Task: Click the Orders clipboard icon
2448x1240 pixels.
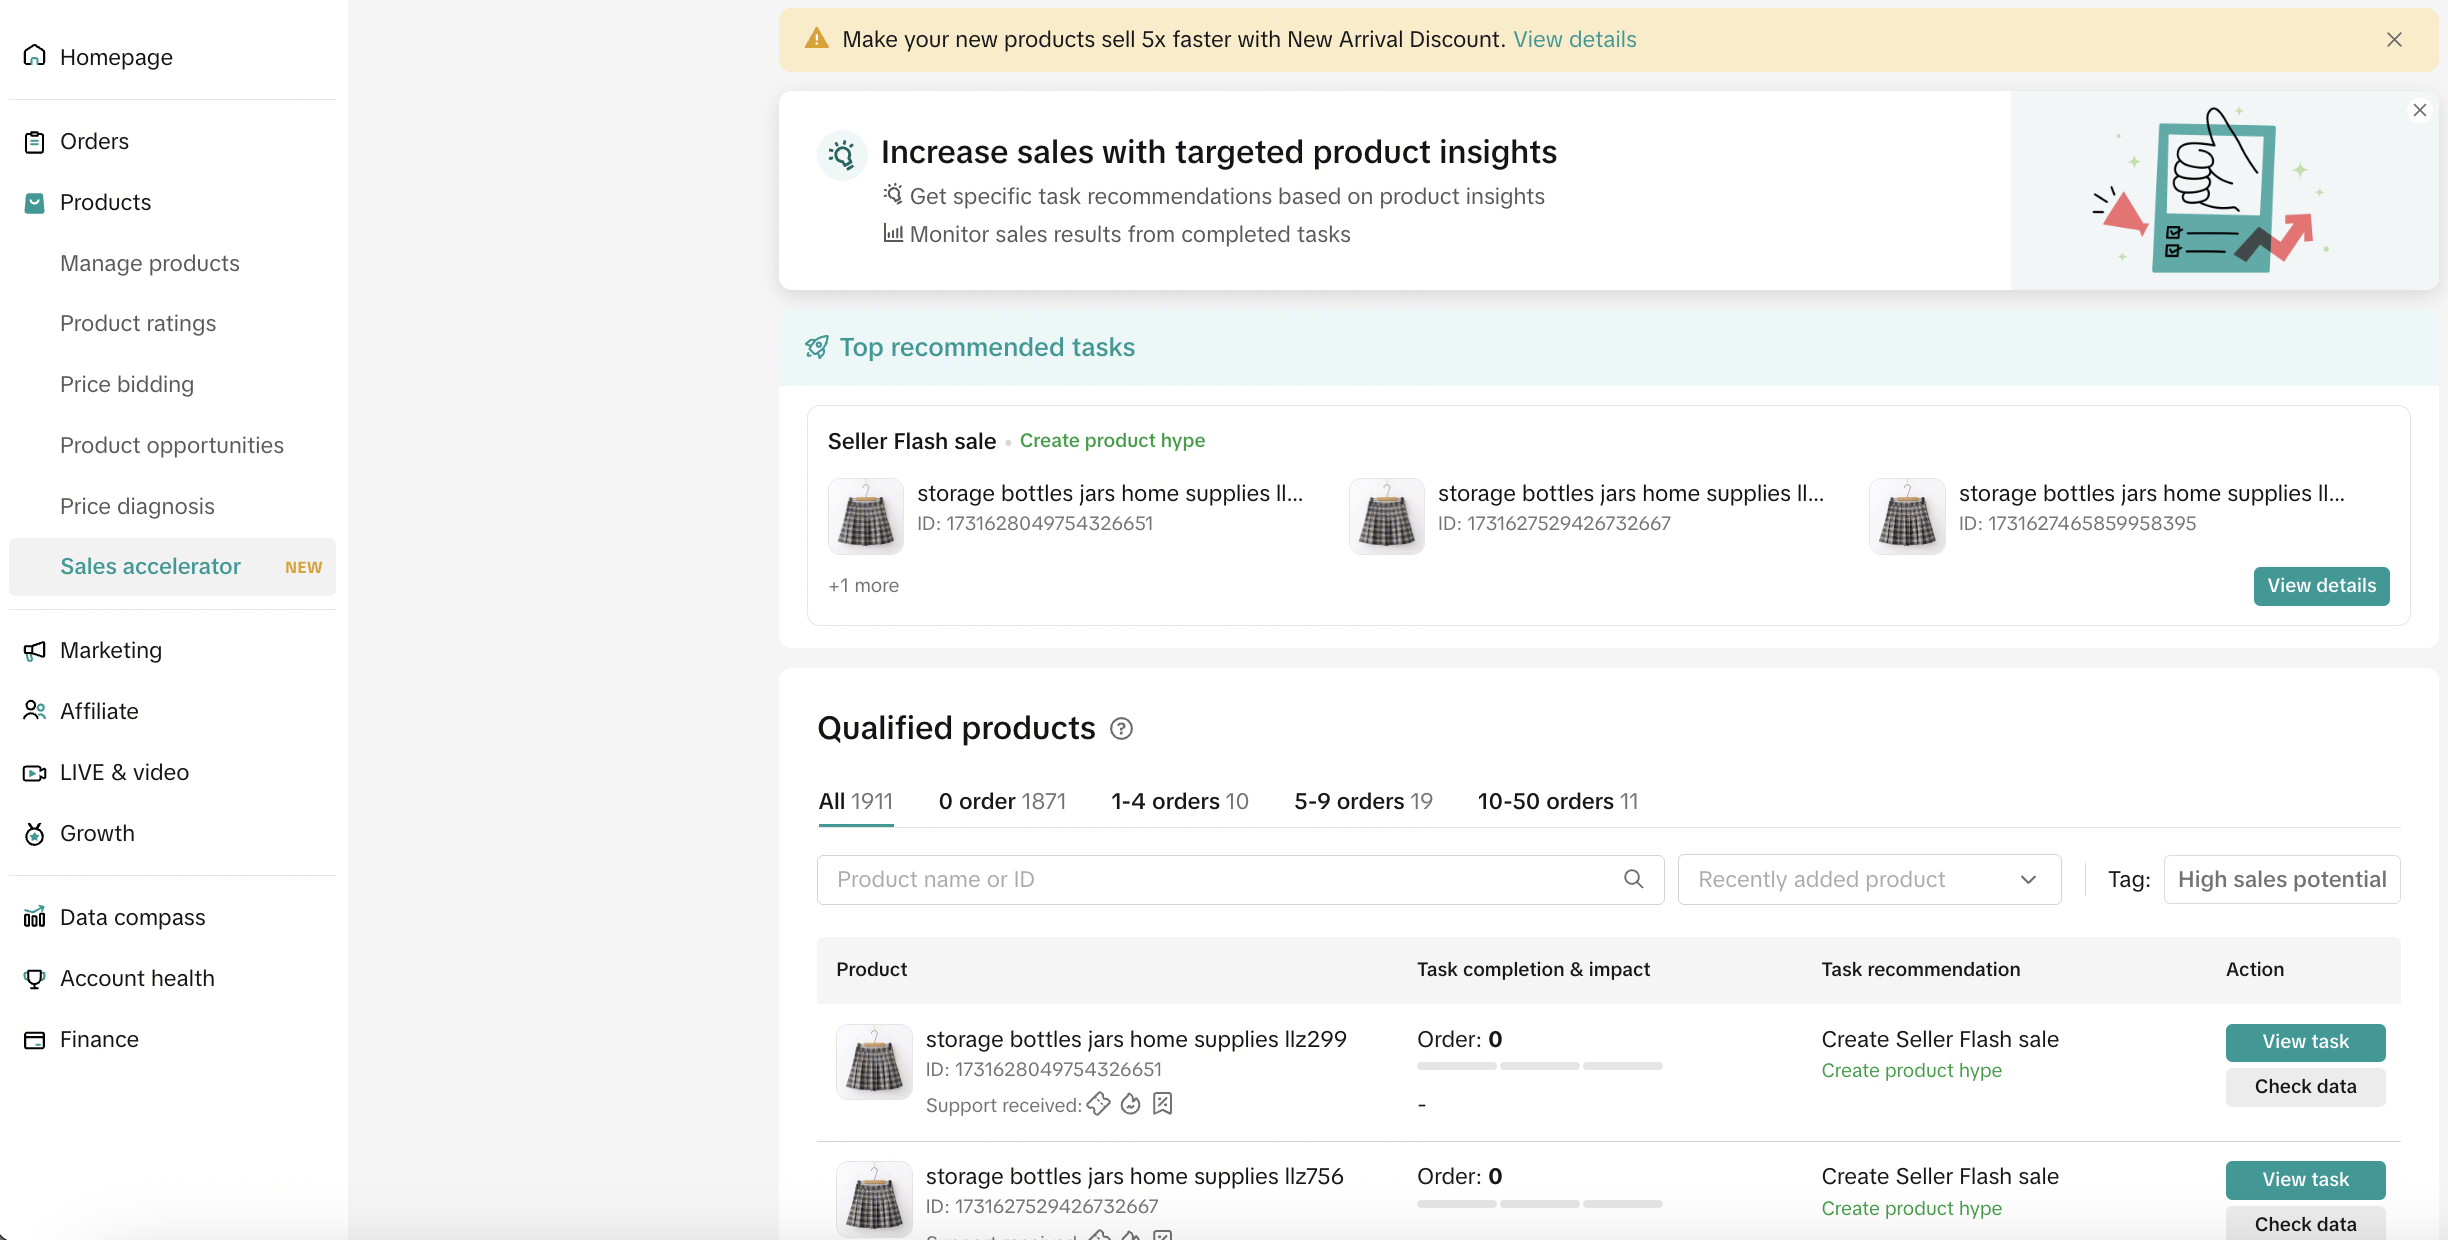Action: pos(35,142)
